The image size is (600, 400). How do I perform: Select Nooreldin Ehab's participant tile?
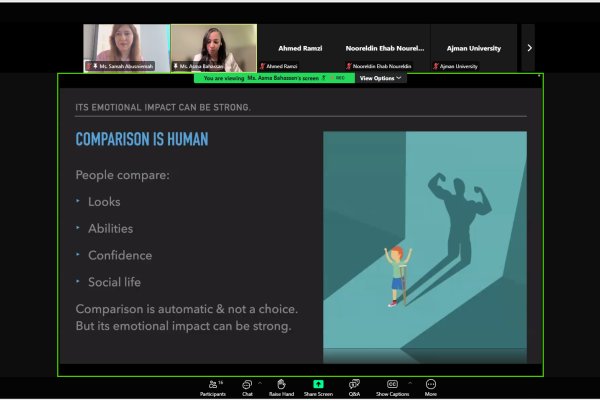click(386, 47)
